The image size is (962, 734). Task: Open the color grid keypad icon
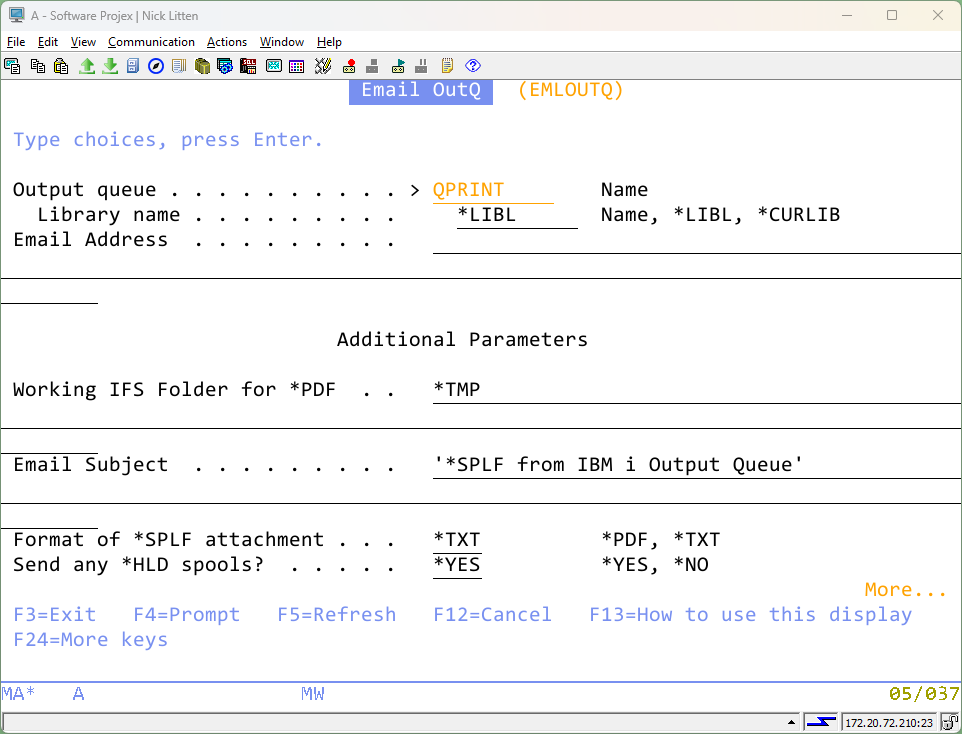tap(296, 66)
